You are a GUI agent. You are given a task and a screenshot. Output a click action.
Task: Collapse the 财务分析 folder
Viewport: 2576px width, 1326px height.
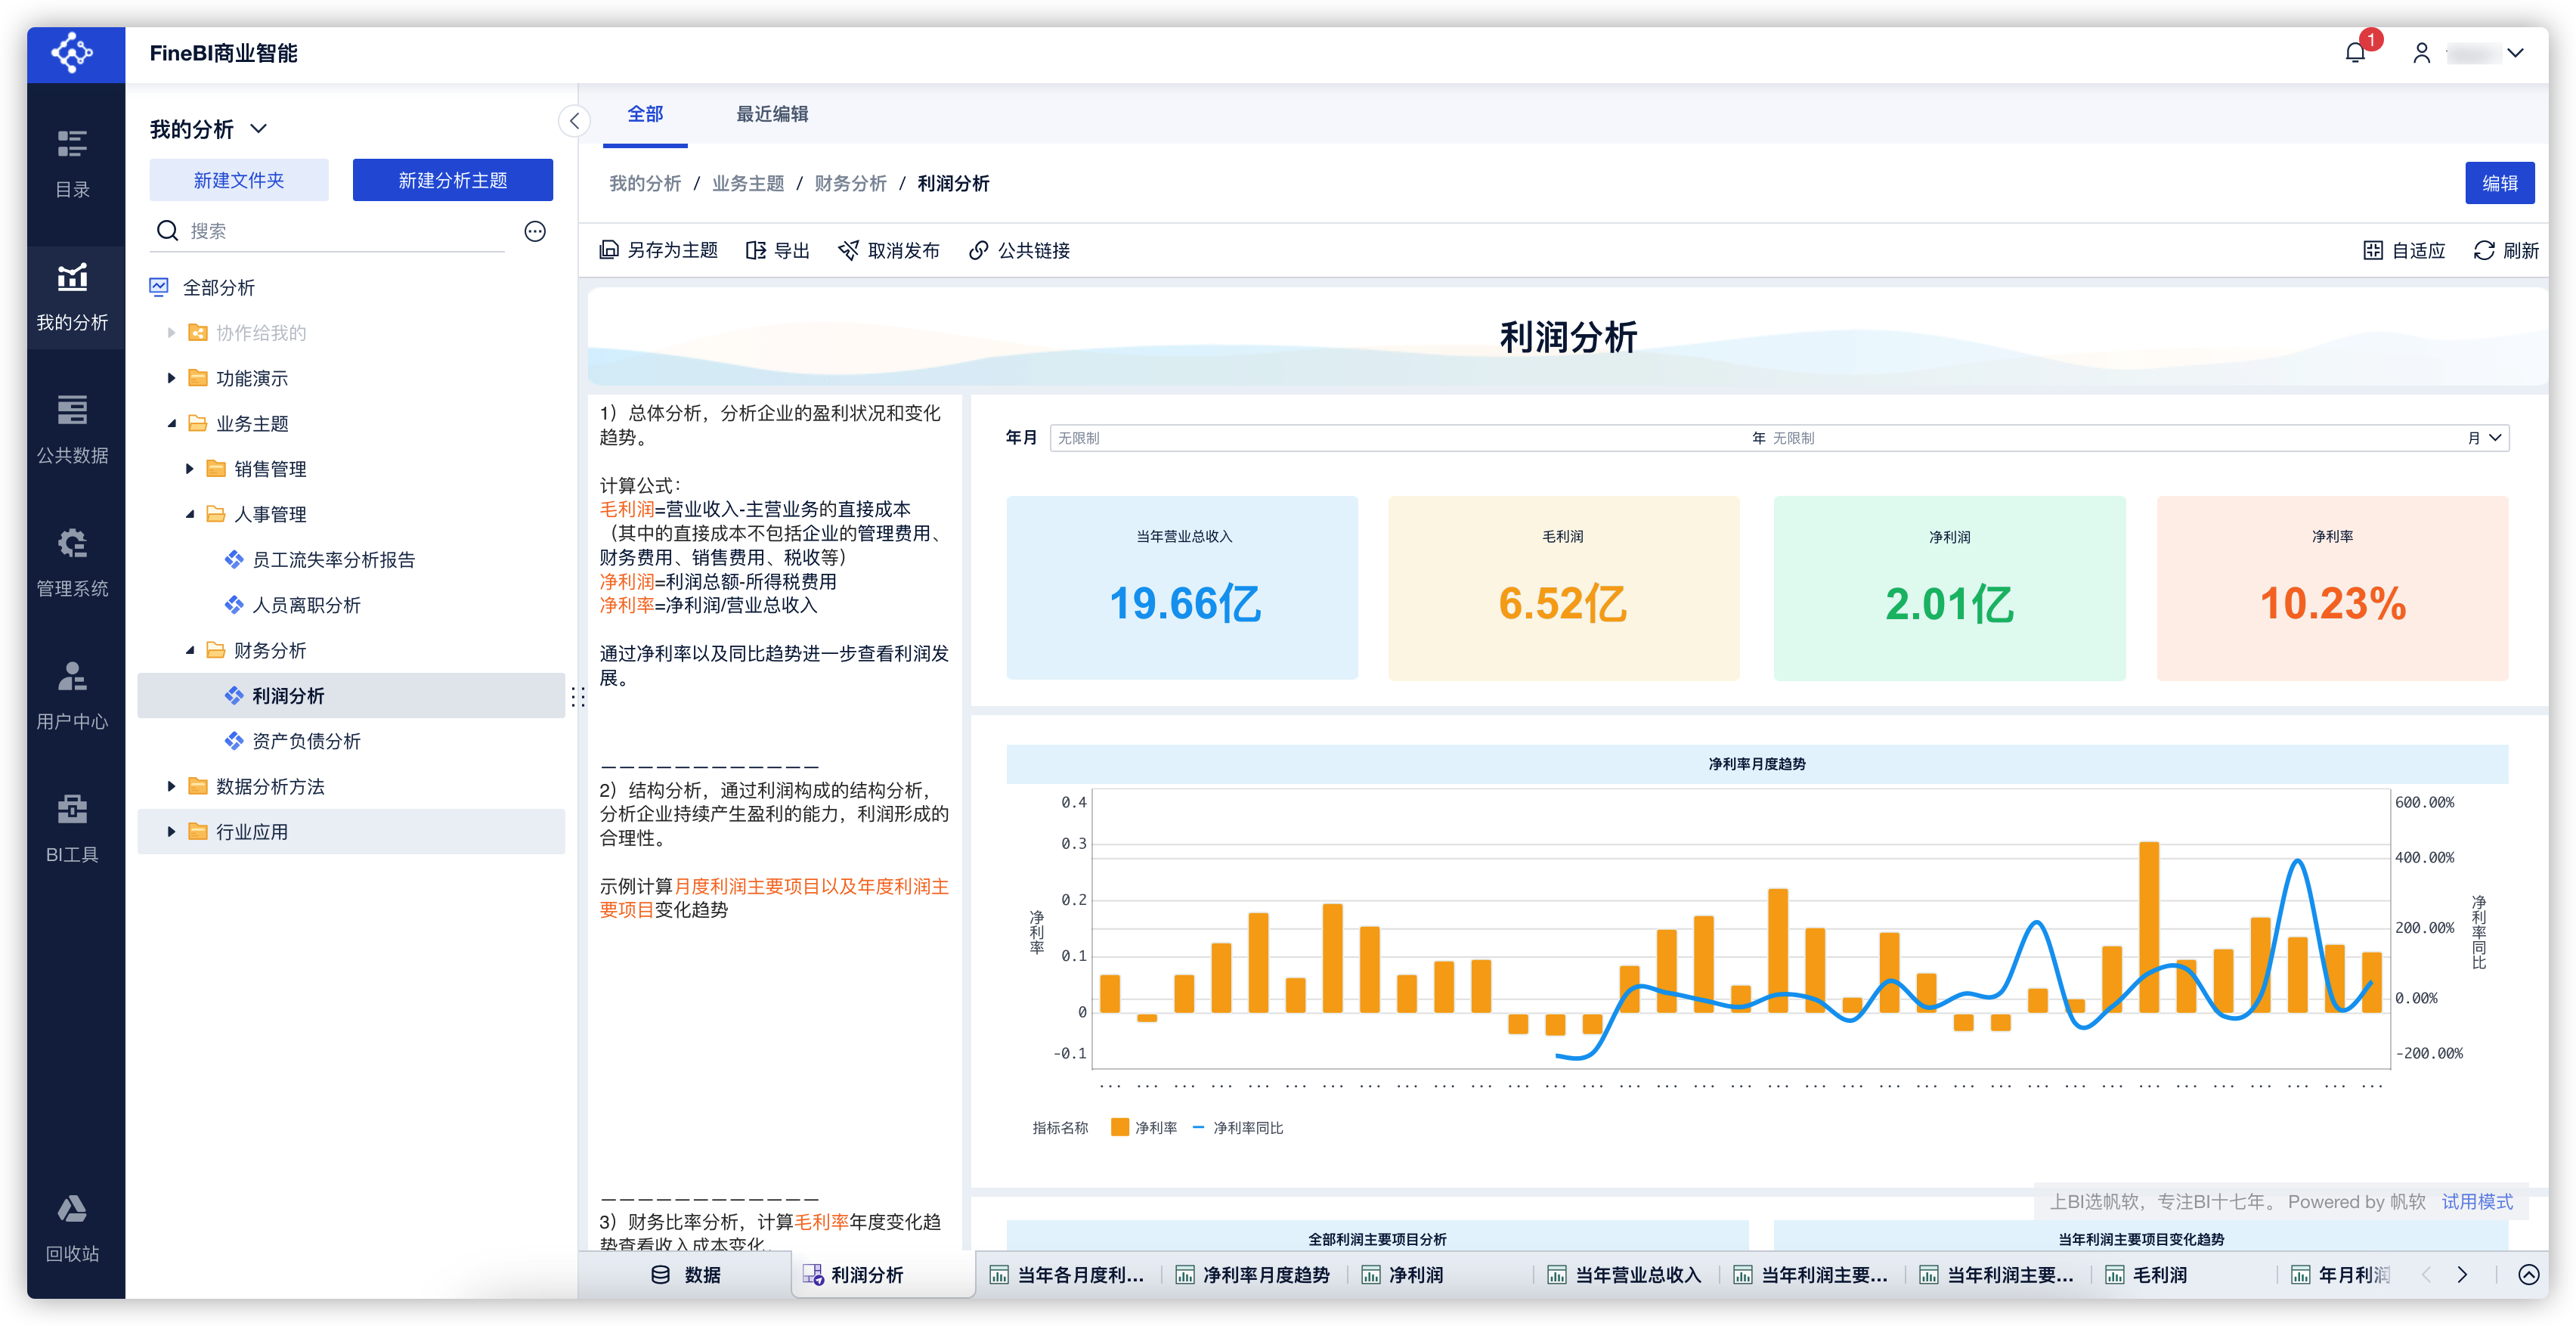coord(189,650)
